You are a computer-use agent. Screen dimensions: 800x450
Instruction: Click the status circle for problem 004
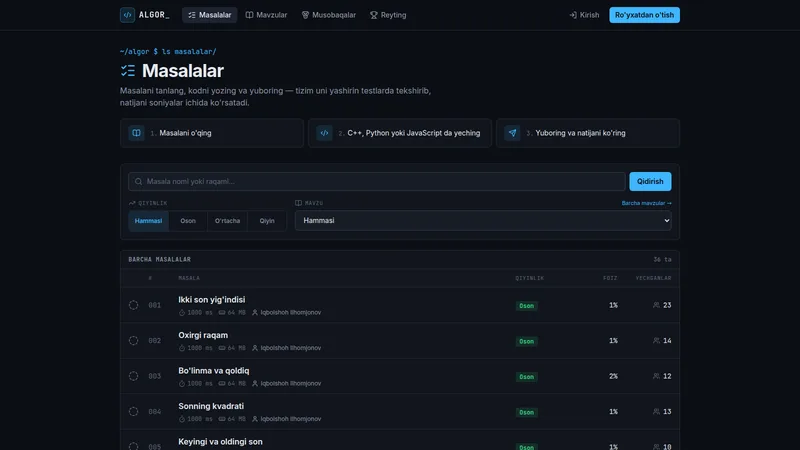tap(133, 411)
